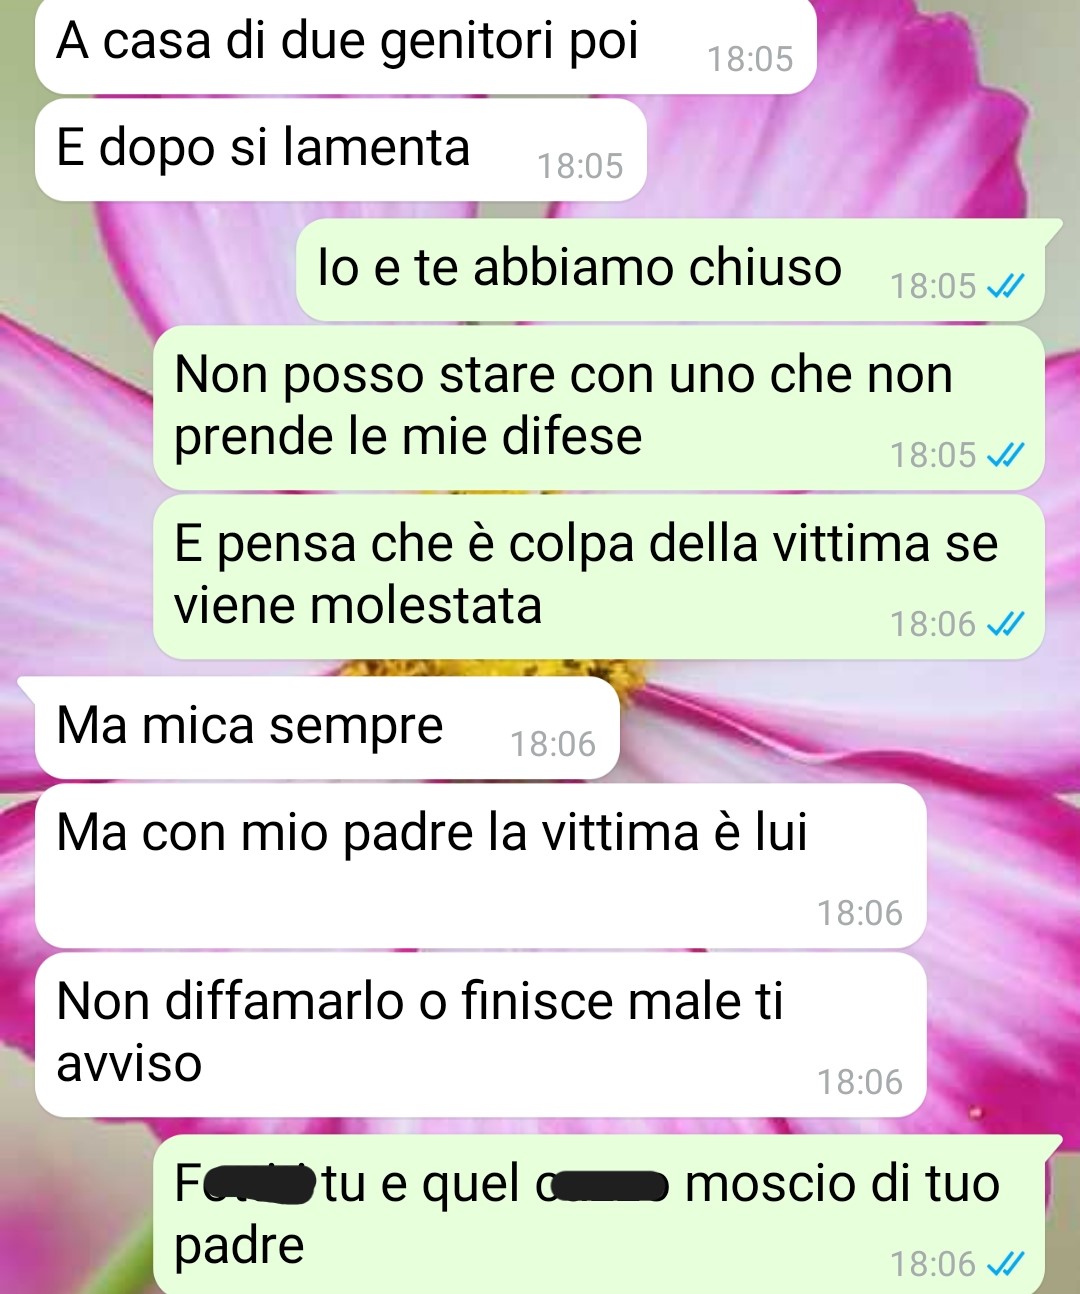
Task: Click read ticks on last message ending 'padre'
Action: tap(1005, 1265)
